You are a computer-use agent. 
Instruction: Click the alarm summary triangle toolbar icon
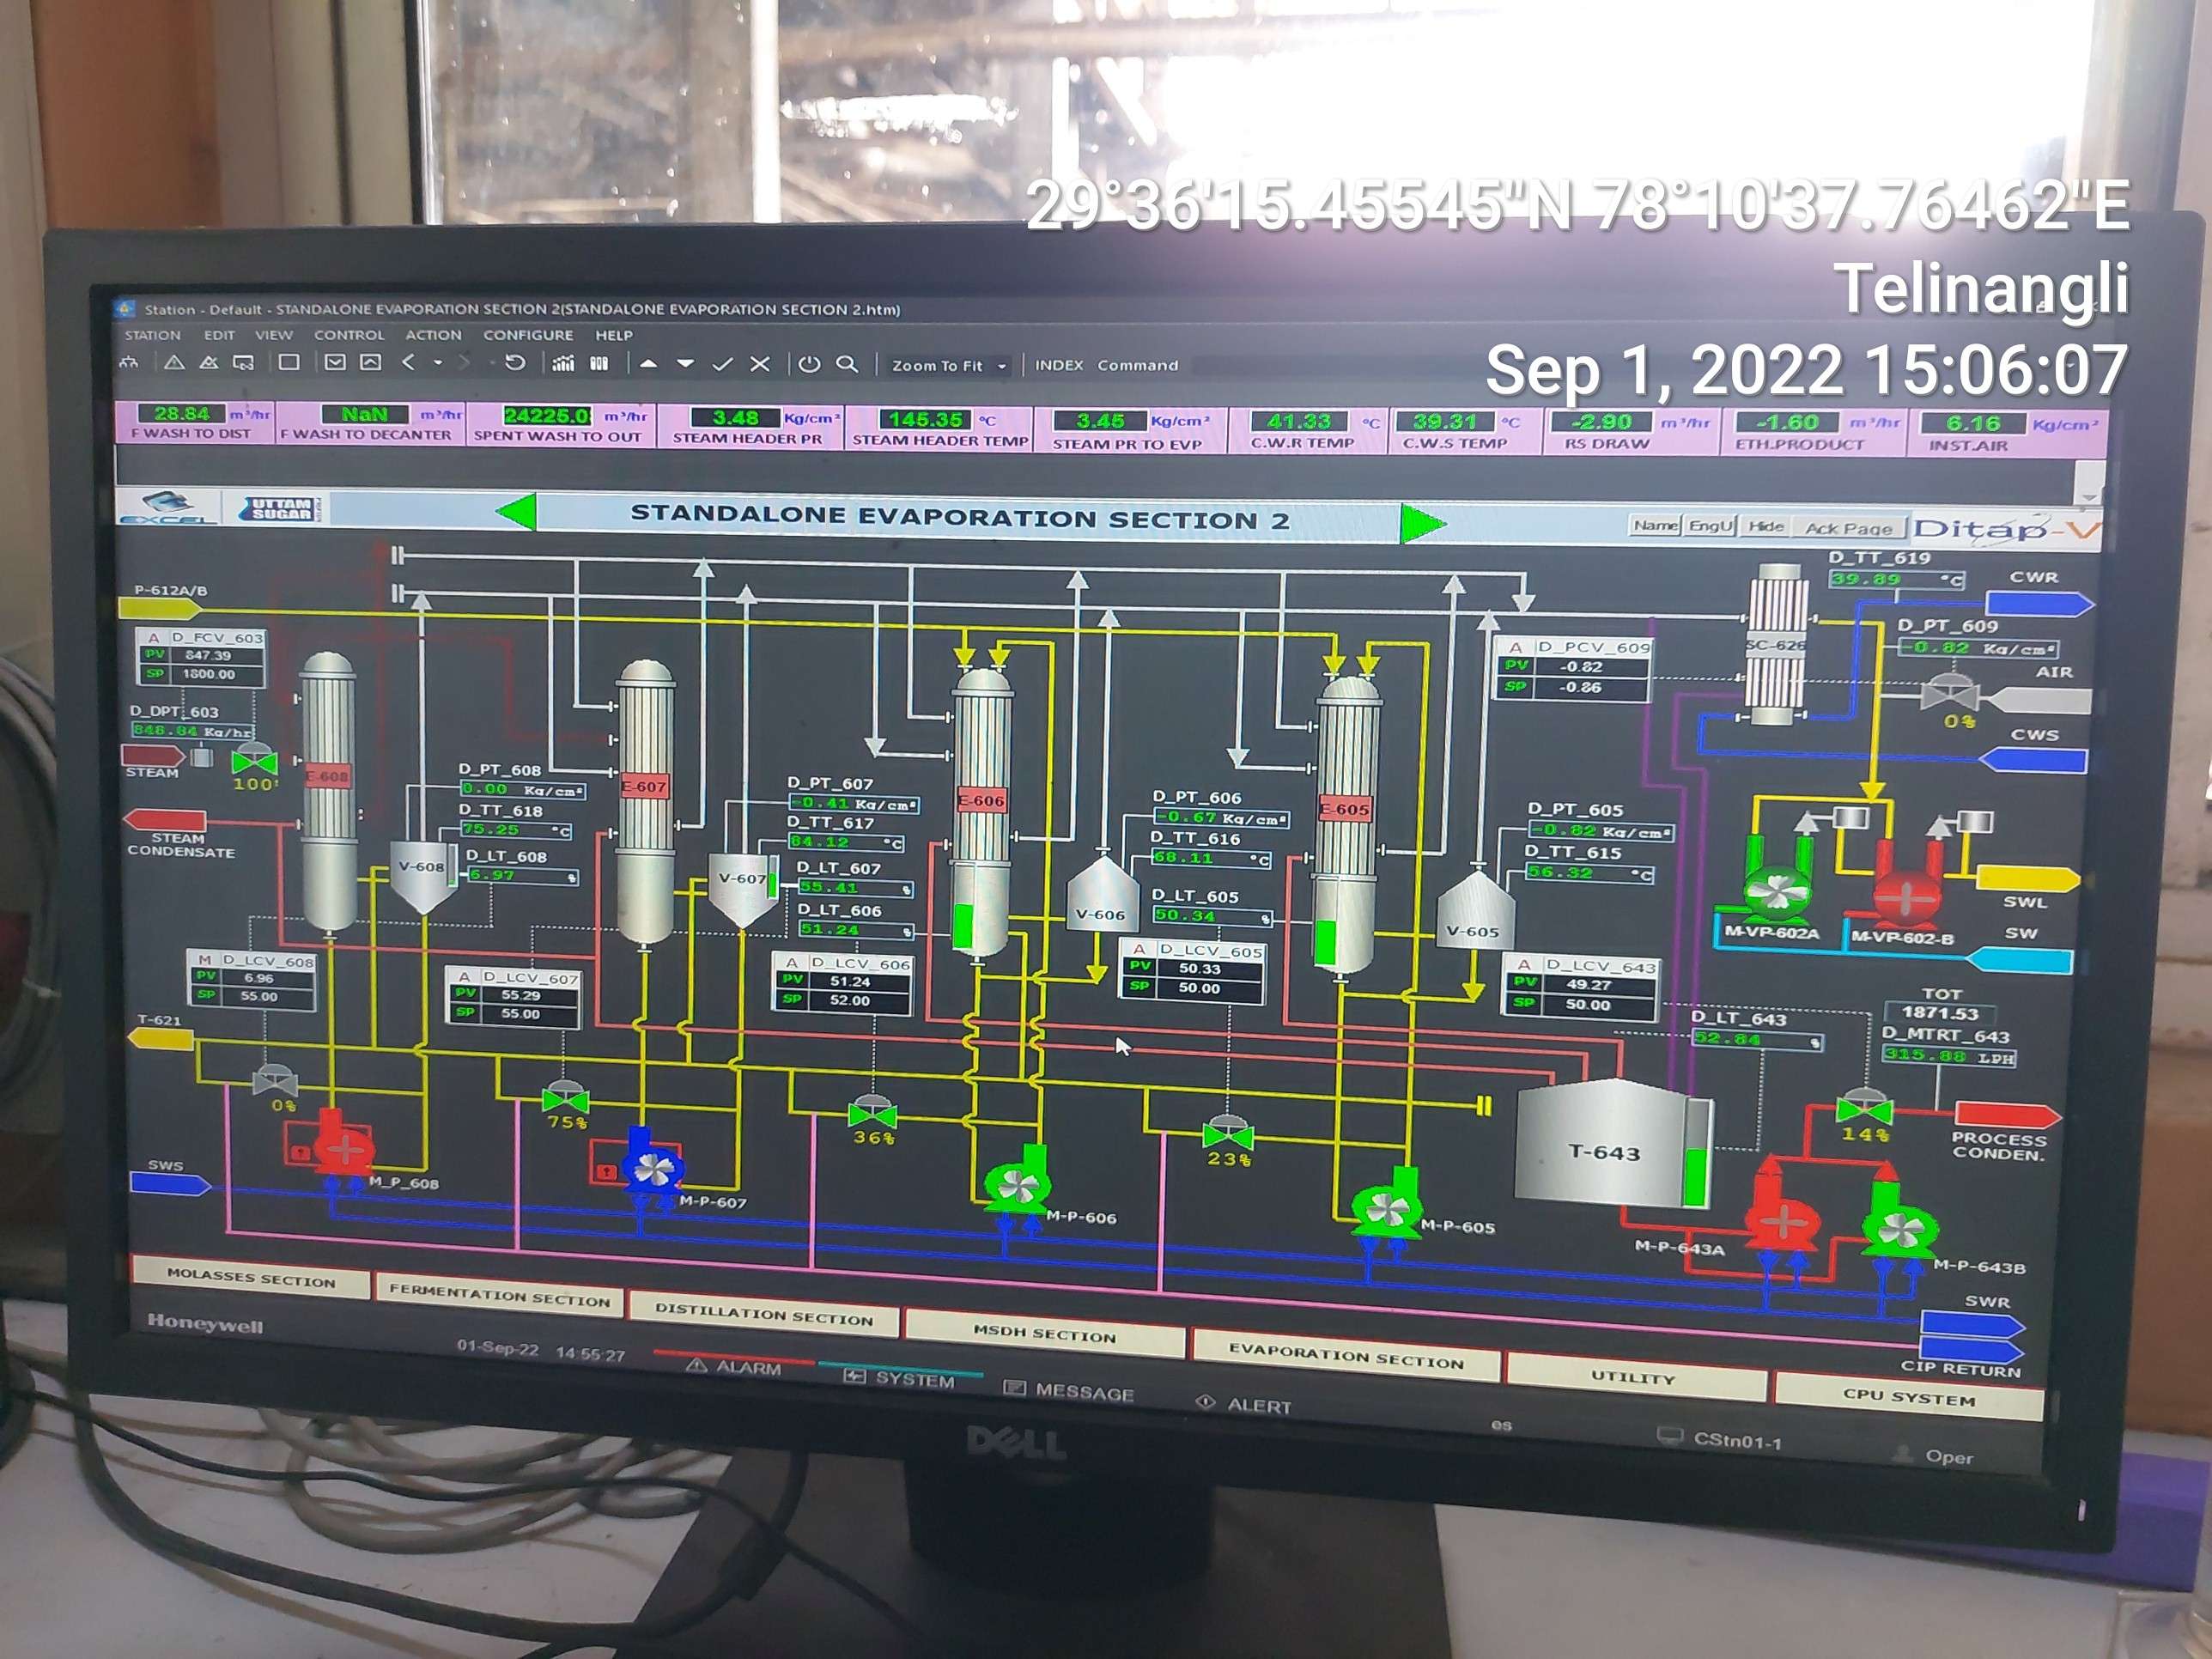(174, 363)
